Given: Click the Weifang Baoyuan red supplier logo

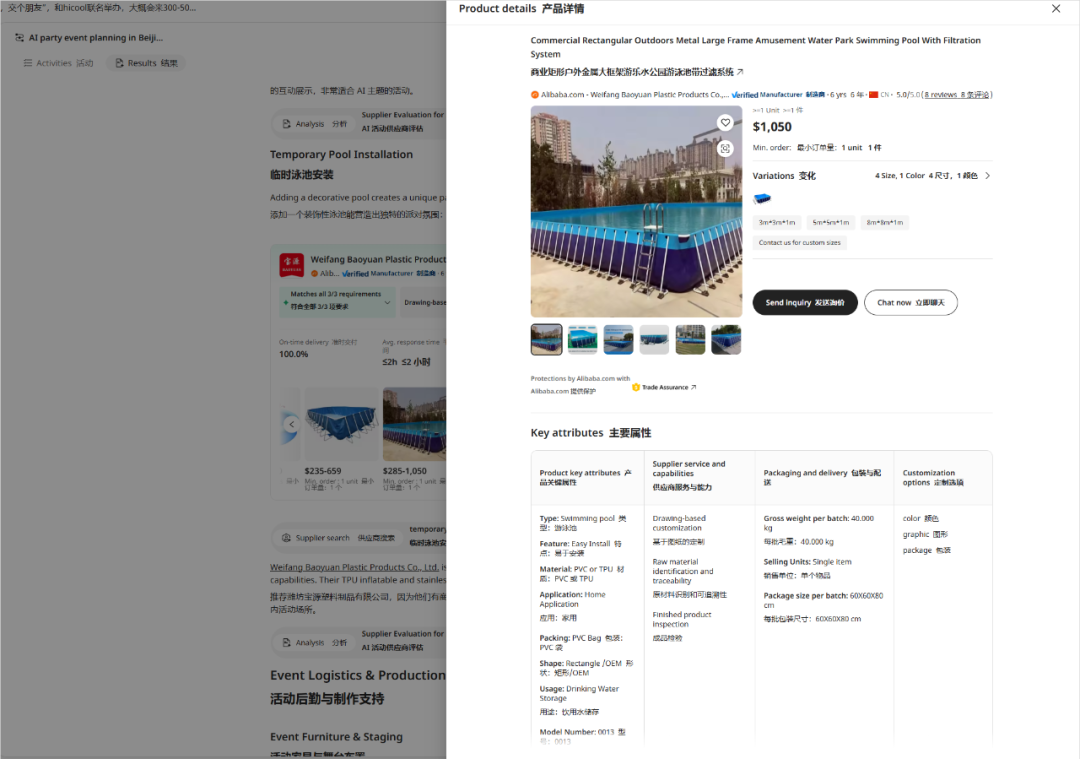Looking at the screenshot, I should click(291, 265).
